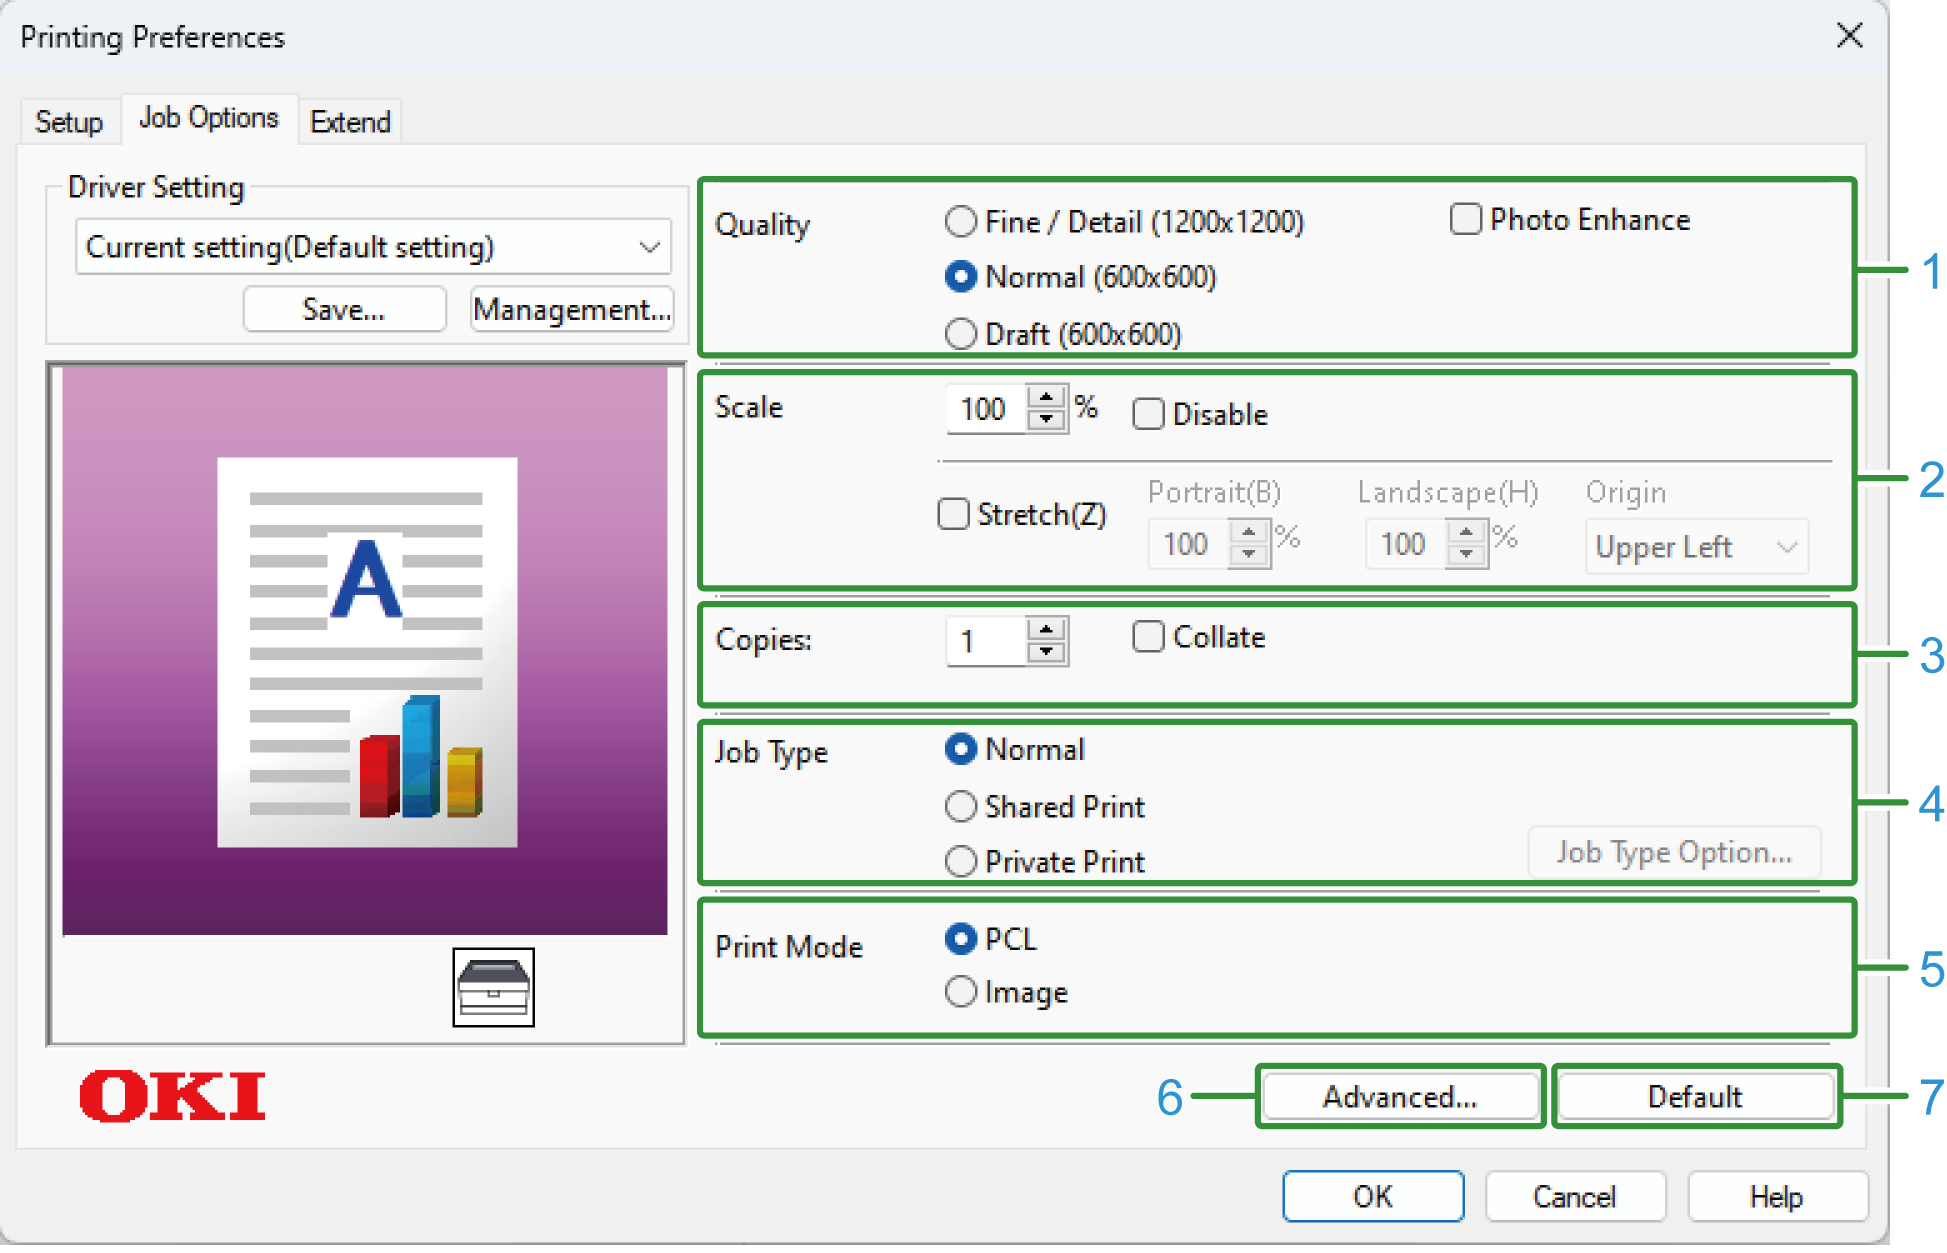
Task: Increase Copies count with up arrow
Action: 1046,629
